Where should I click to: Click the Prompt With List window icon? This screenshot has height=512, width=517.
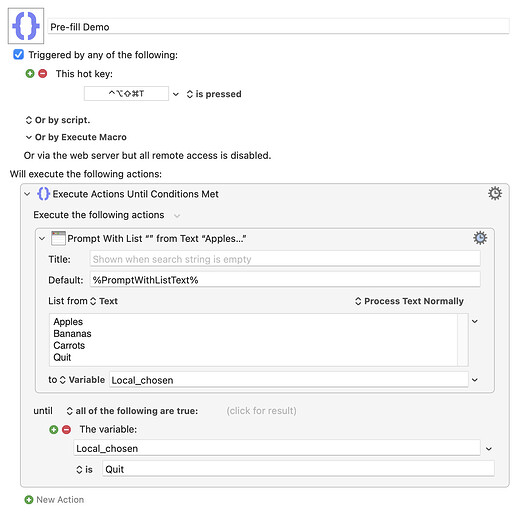58,238
